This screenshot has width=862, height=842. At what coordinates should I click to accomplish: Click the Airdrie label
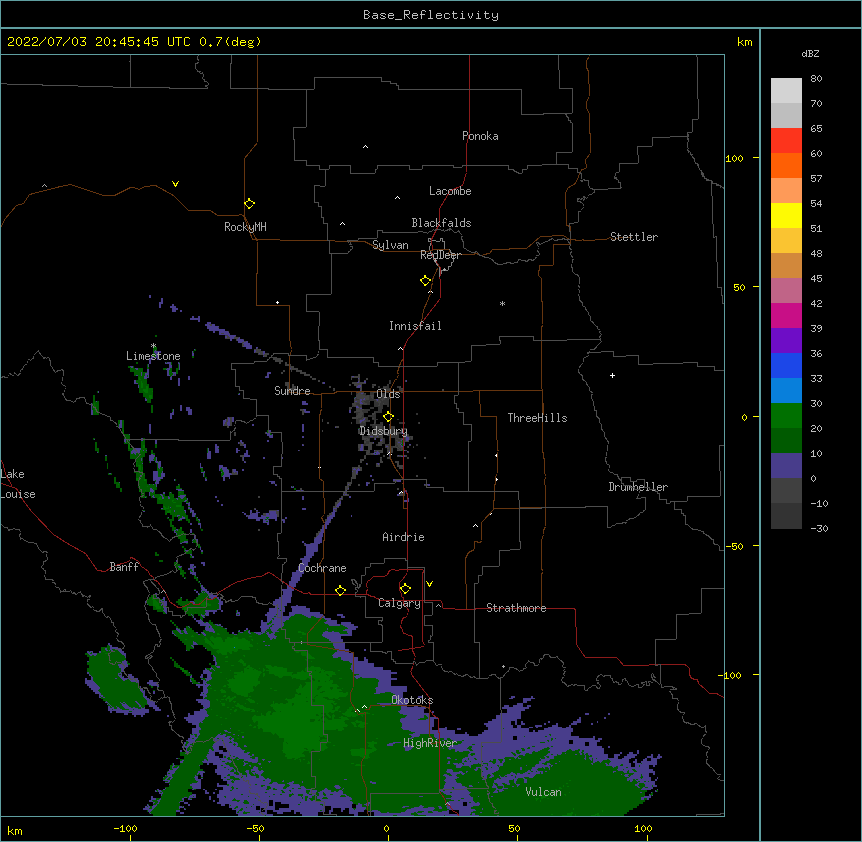[404, 537]
